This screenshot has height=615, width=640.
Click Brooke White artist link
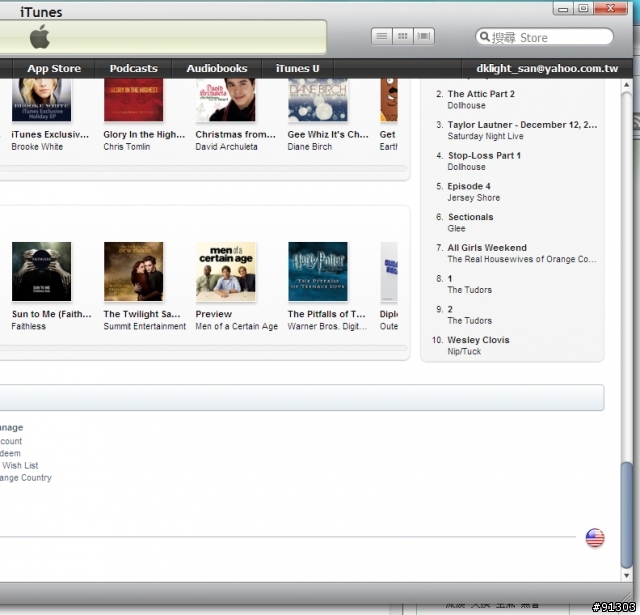[37, 147]
